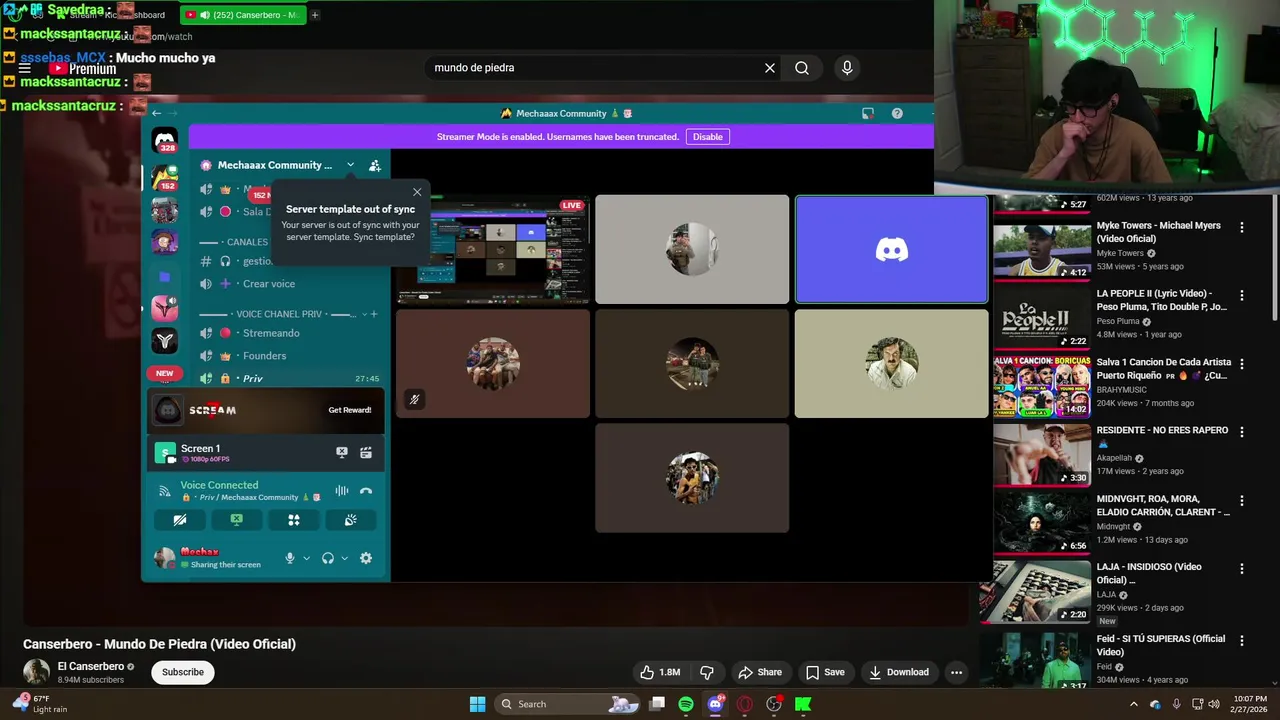
Task: Stop streaming Screen 1
Action: pos(342,453)
